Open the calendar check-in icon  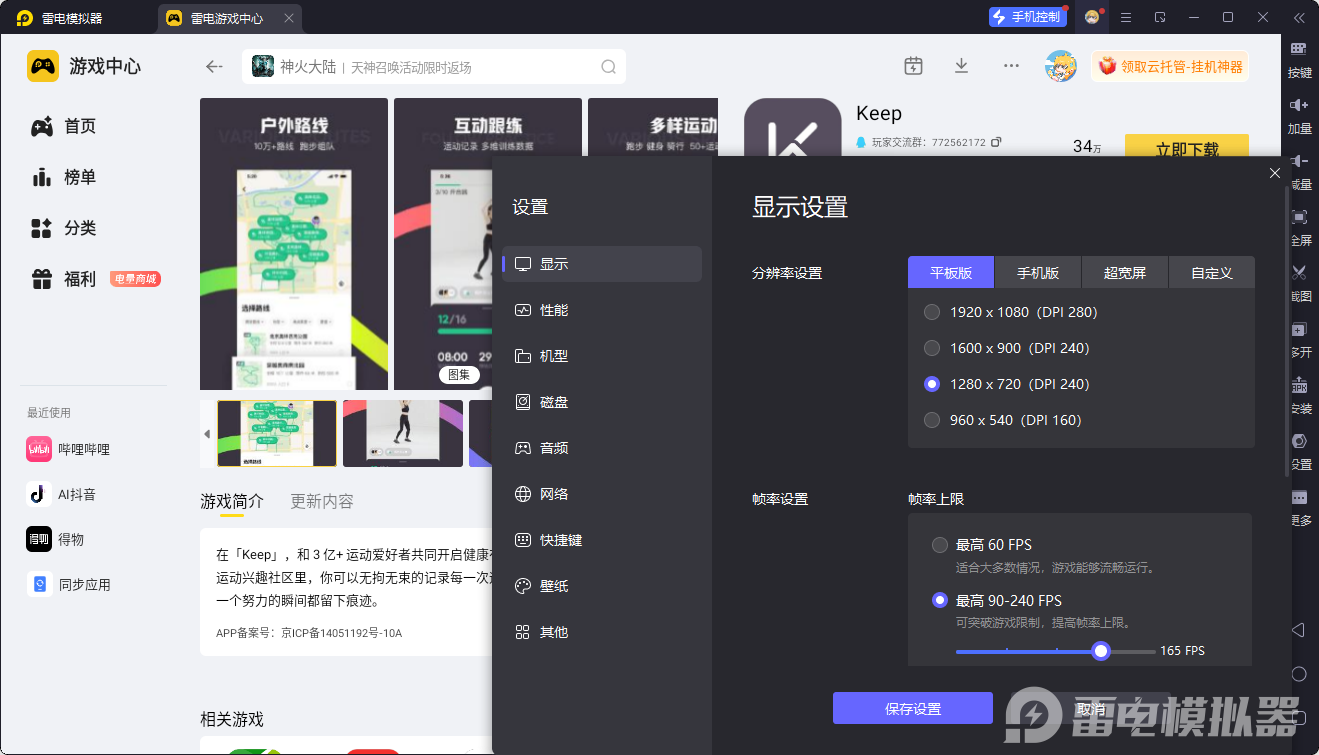[913, 66]
